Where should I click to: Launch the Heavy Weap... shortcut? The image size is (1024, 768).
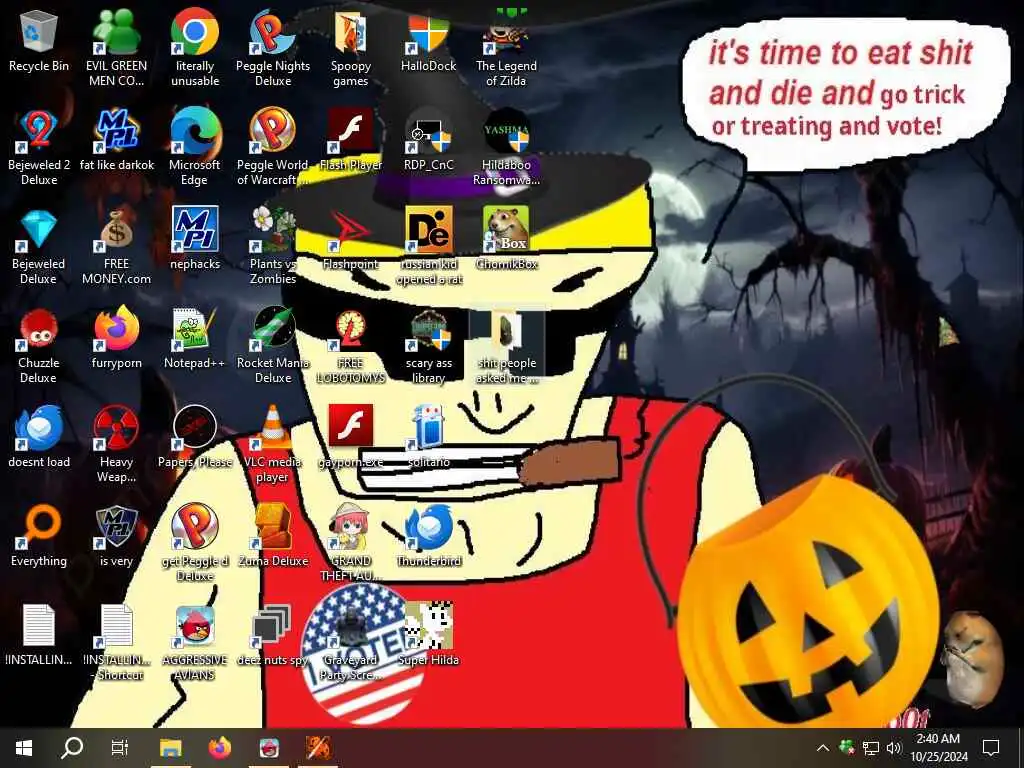coord(116,445)
